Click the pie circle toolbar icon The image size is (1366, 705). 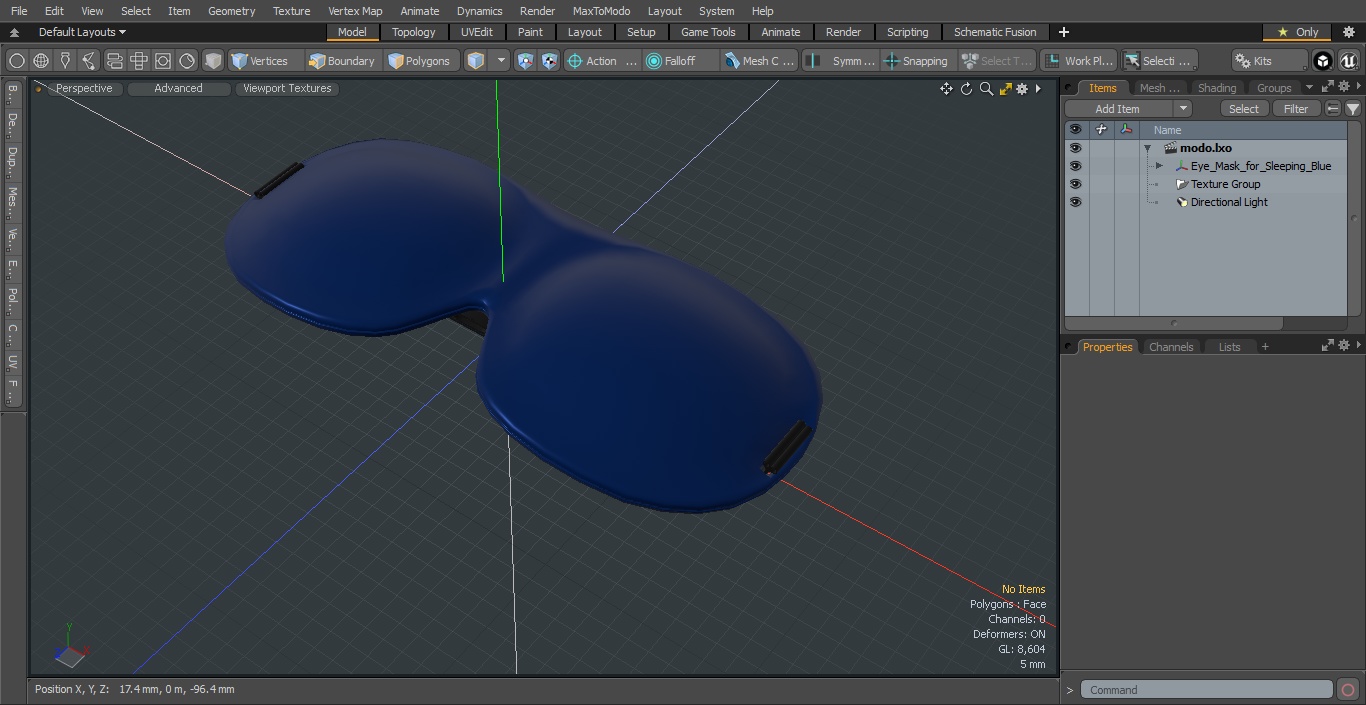[187, 61]
